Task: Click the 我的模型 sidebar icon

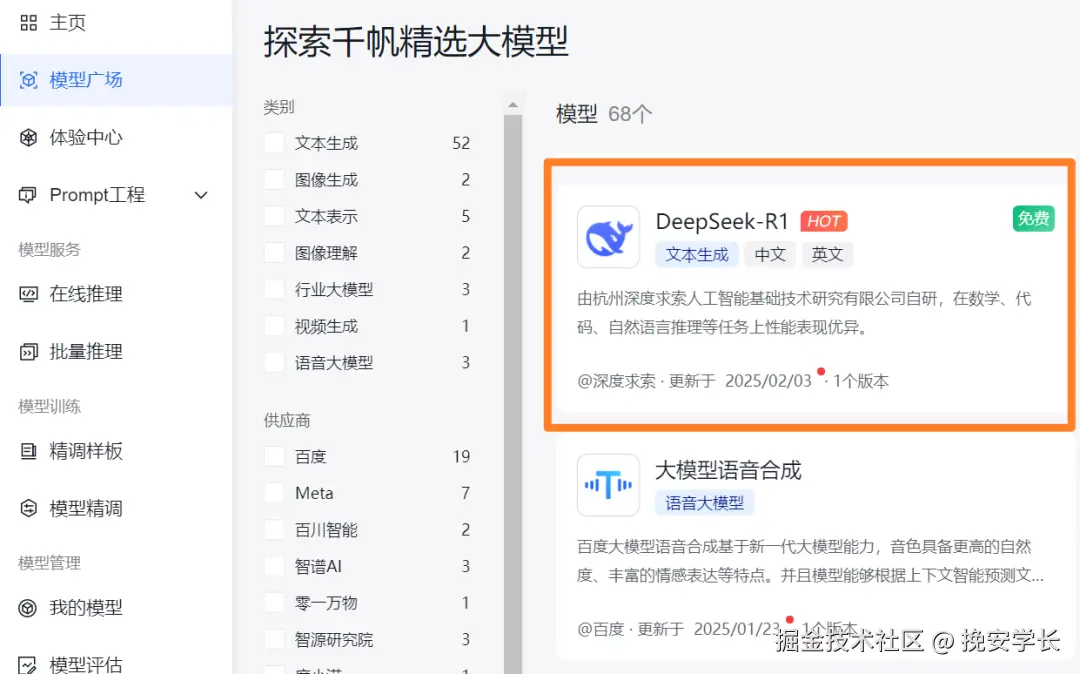Action: 28,608
